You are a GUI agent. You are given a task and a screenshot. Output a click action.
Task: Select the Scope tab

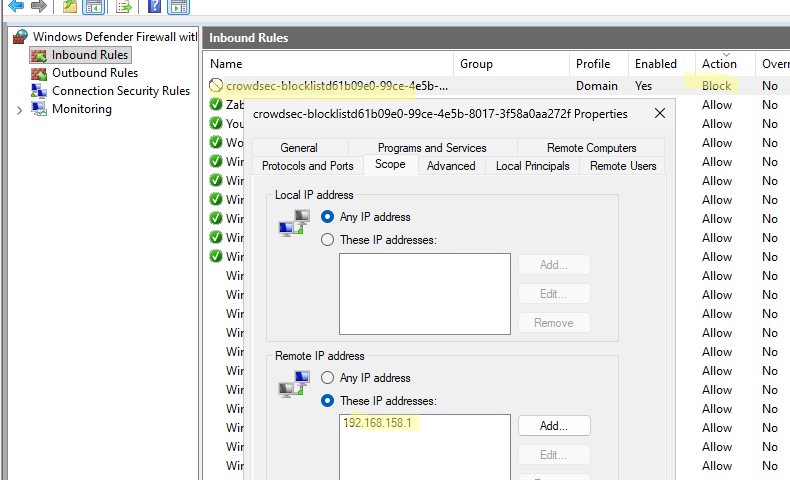pyautogui.click(x=390, y=164)
